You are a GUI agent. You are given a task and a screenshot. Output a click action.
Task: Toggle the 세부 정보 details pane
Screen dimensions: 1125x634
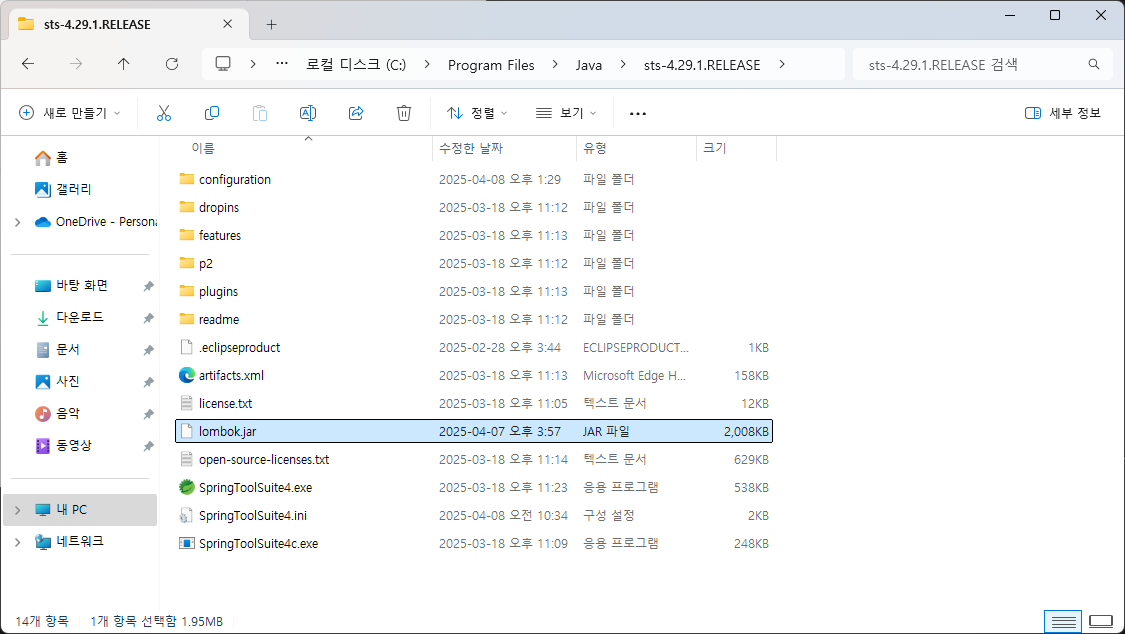(x=1063, y=113)
